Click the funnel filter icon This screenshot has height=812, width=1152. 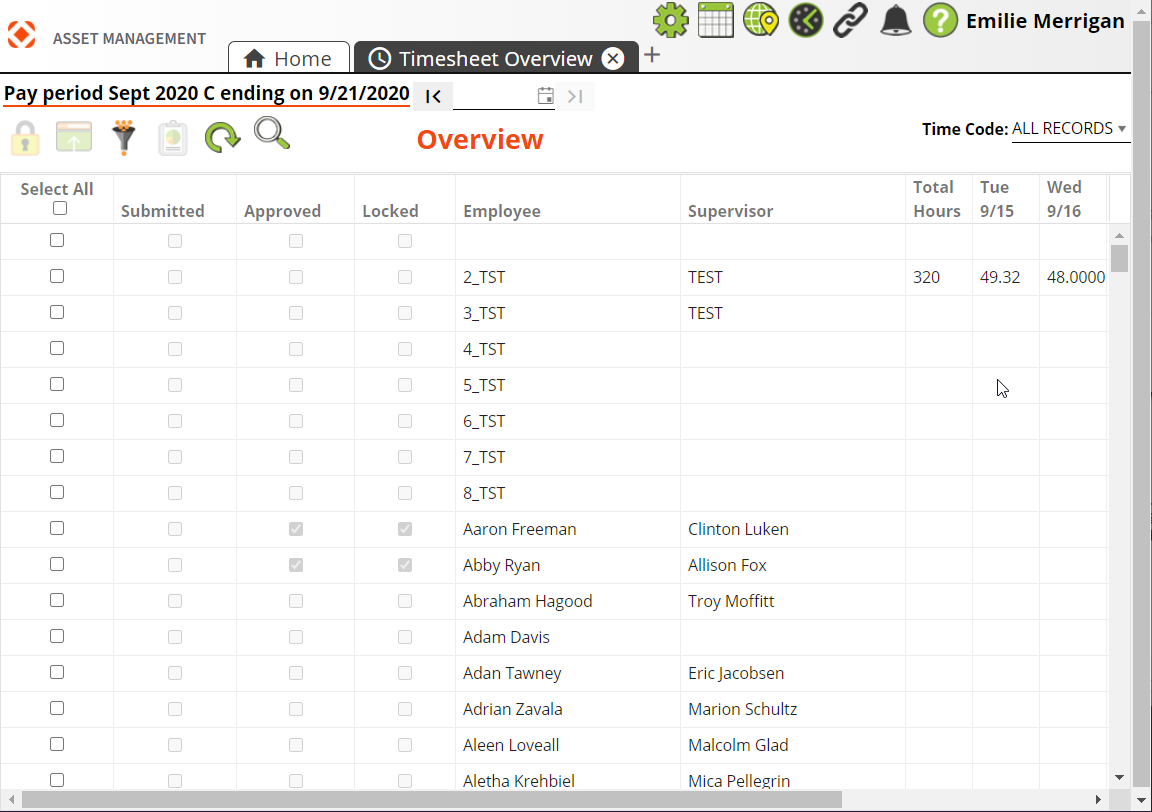pyautogui.click(x=124, y=137)
